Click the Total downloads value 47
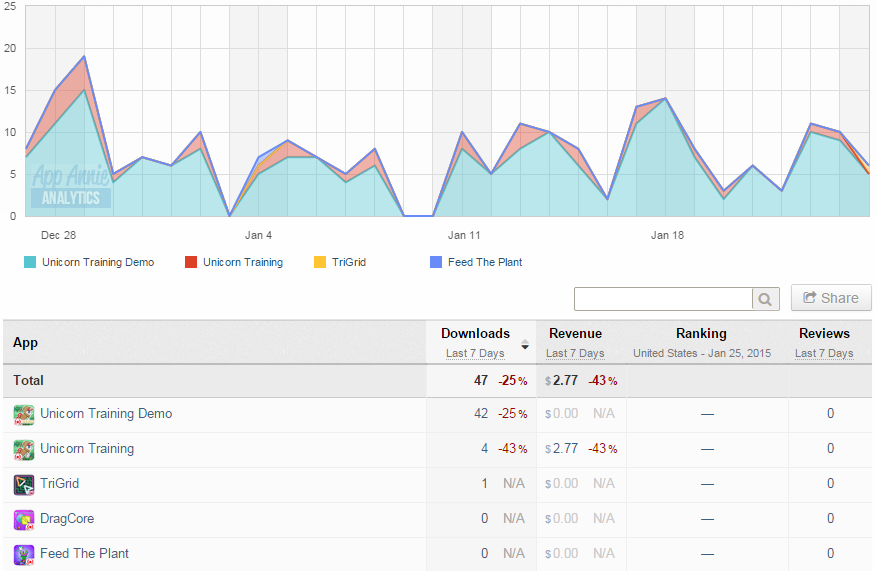The width and height of the screenshot is (877, 571). 481,380
